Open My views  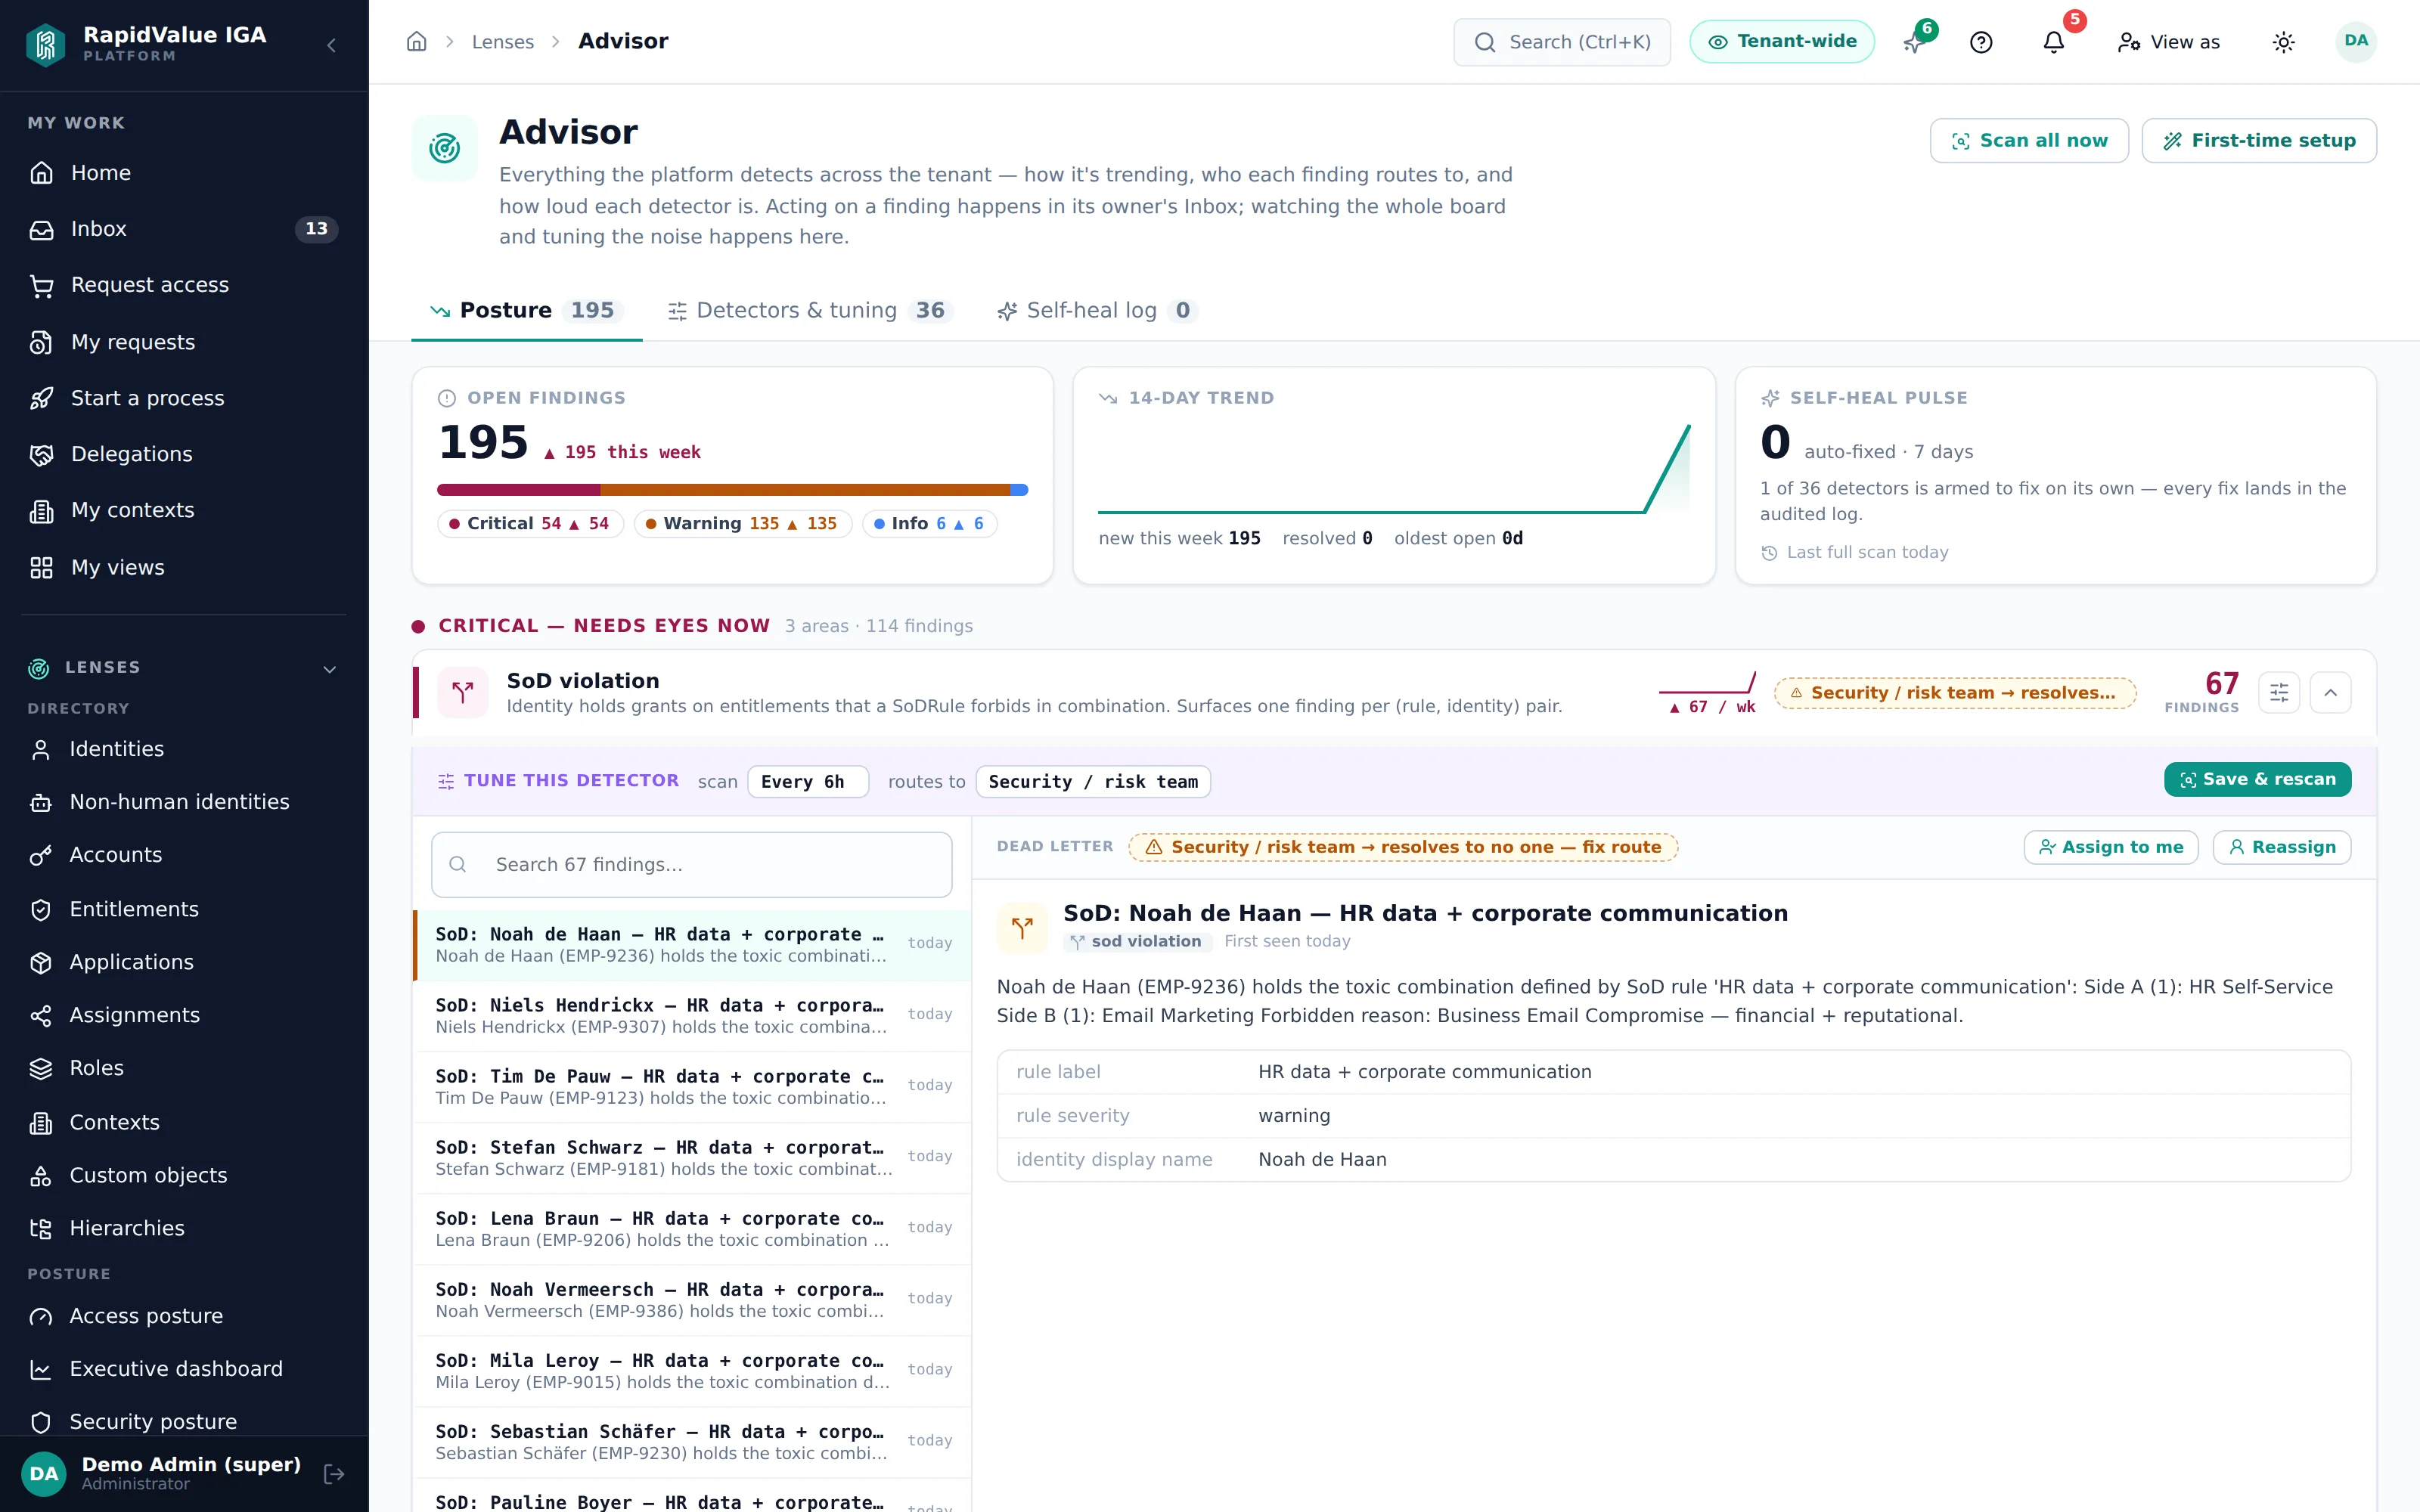coord(184,567)
